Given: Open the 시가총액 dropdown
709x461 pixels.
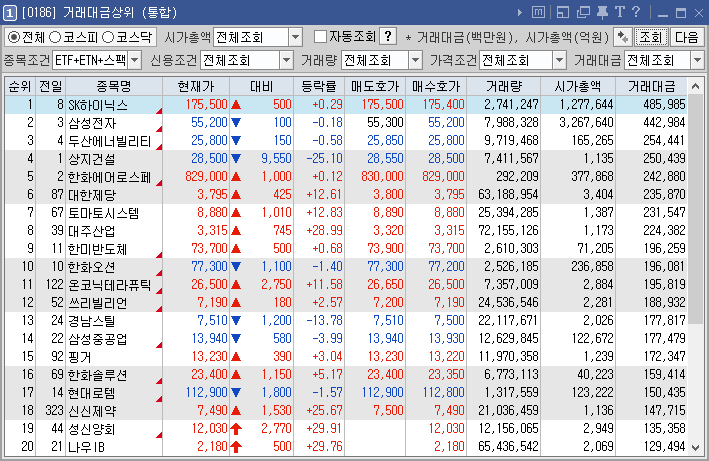Looking at the screenshot, I should pyautogui.click(x=295, y=37).
